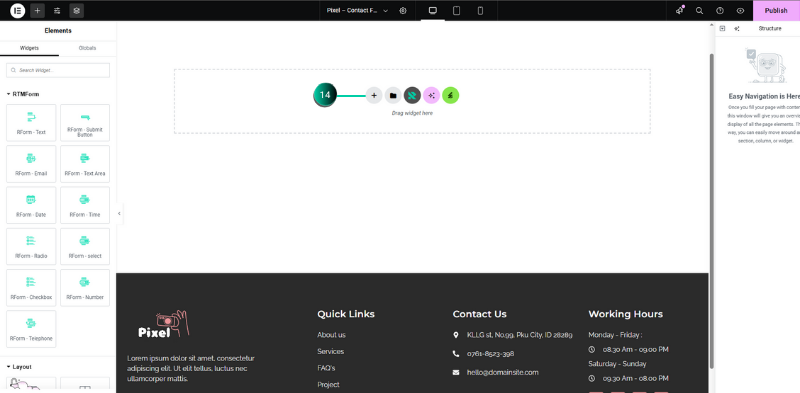Viewport: 800px width, 393px height.
Task: Click the Publish button
Action: pyautogui.click(x=776, y=10)
